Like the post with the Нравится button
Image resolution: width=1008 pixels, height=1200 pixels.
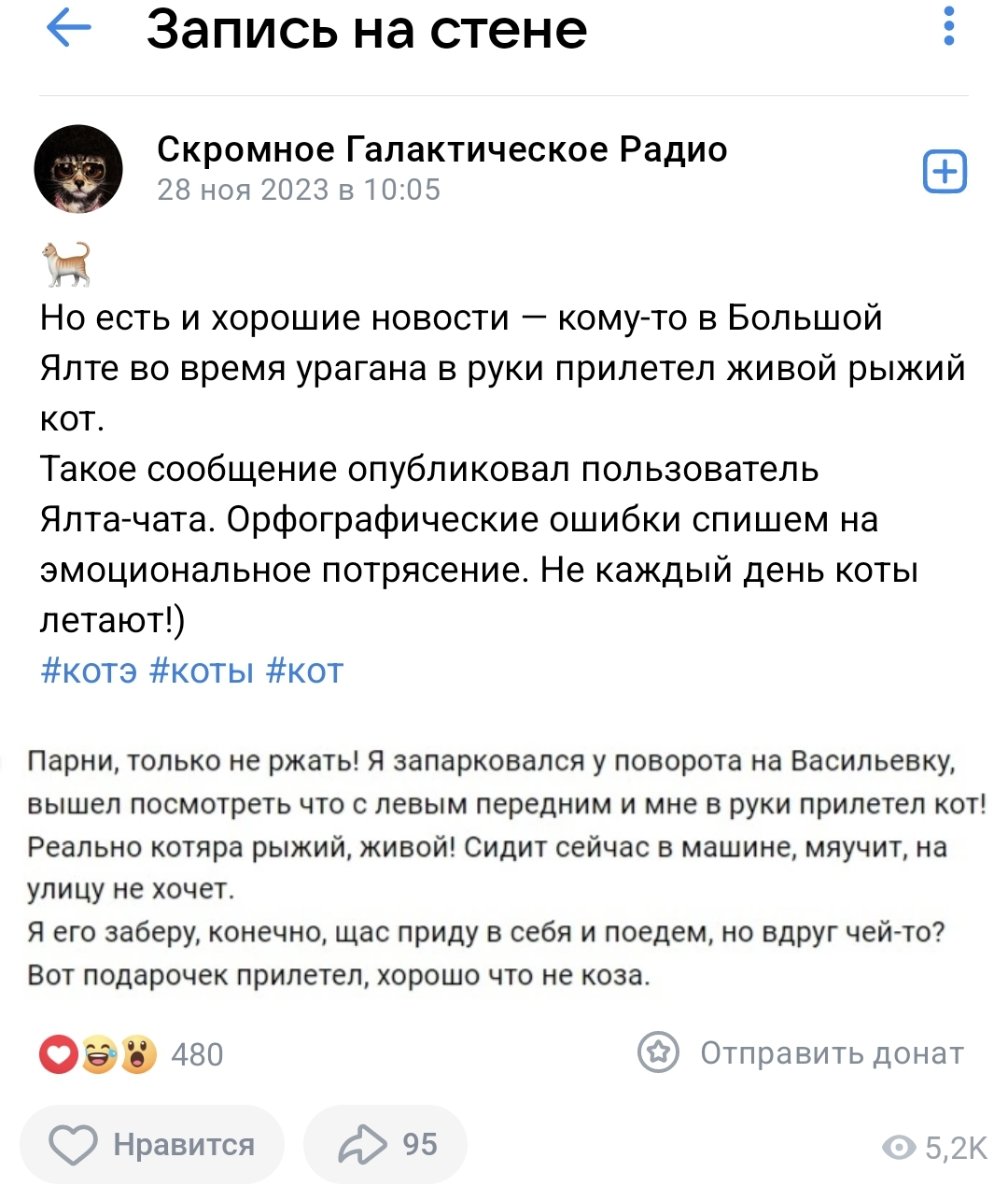tap(152, 1144)
